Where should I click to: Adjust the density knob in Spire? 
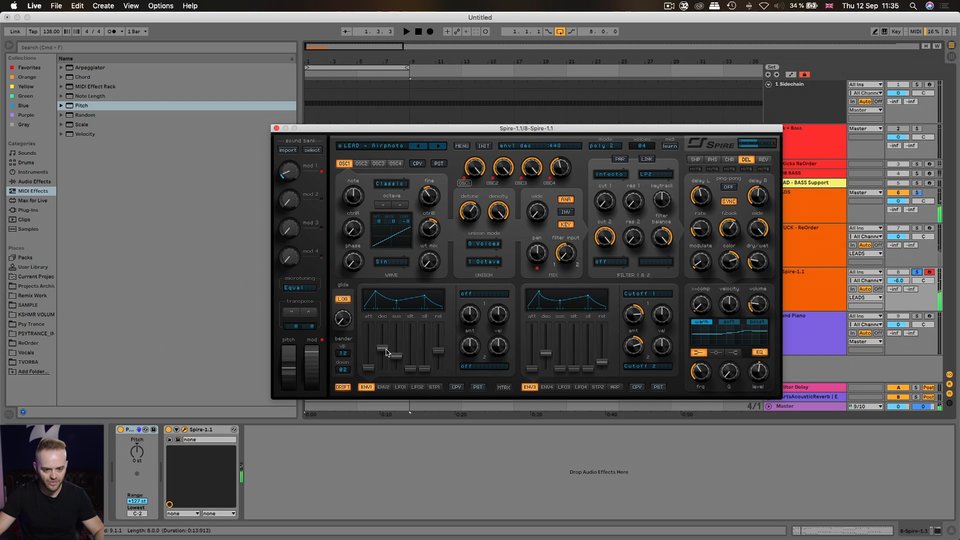click(498, 211)
